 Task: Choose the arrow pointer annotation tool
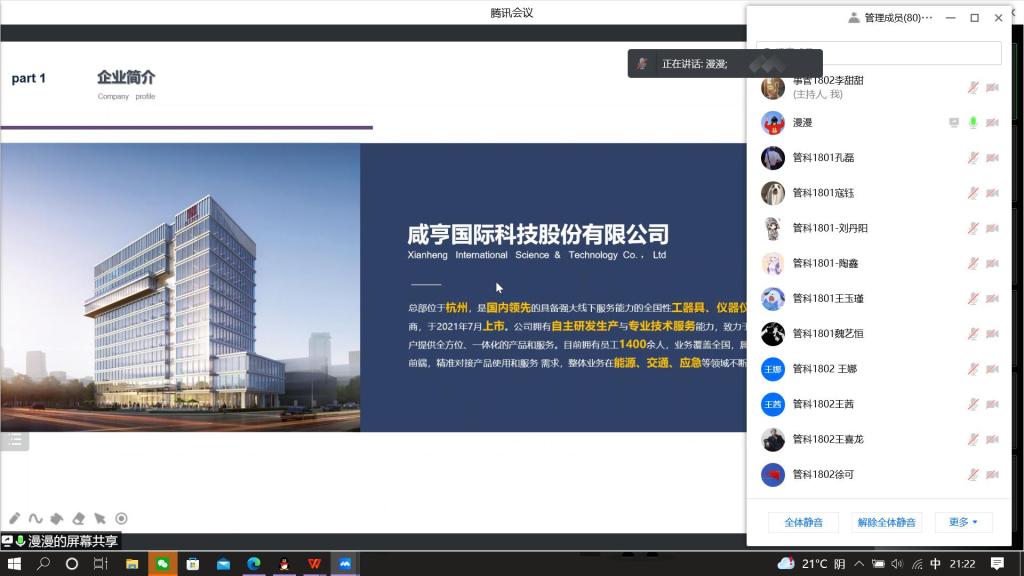100,518
